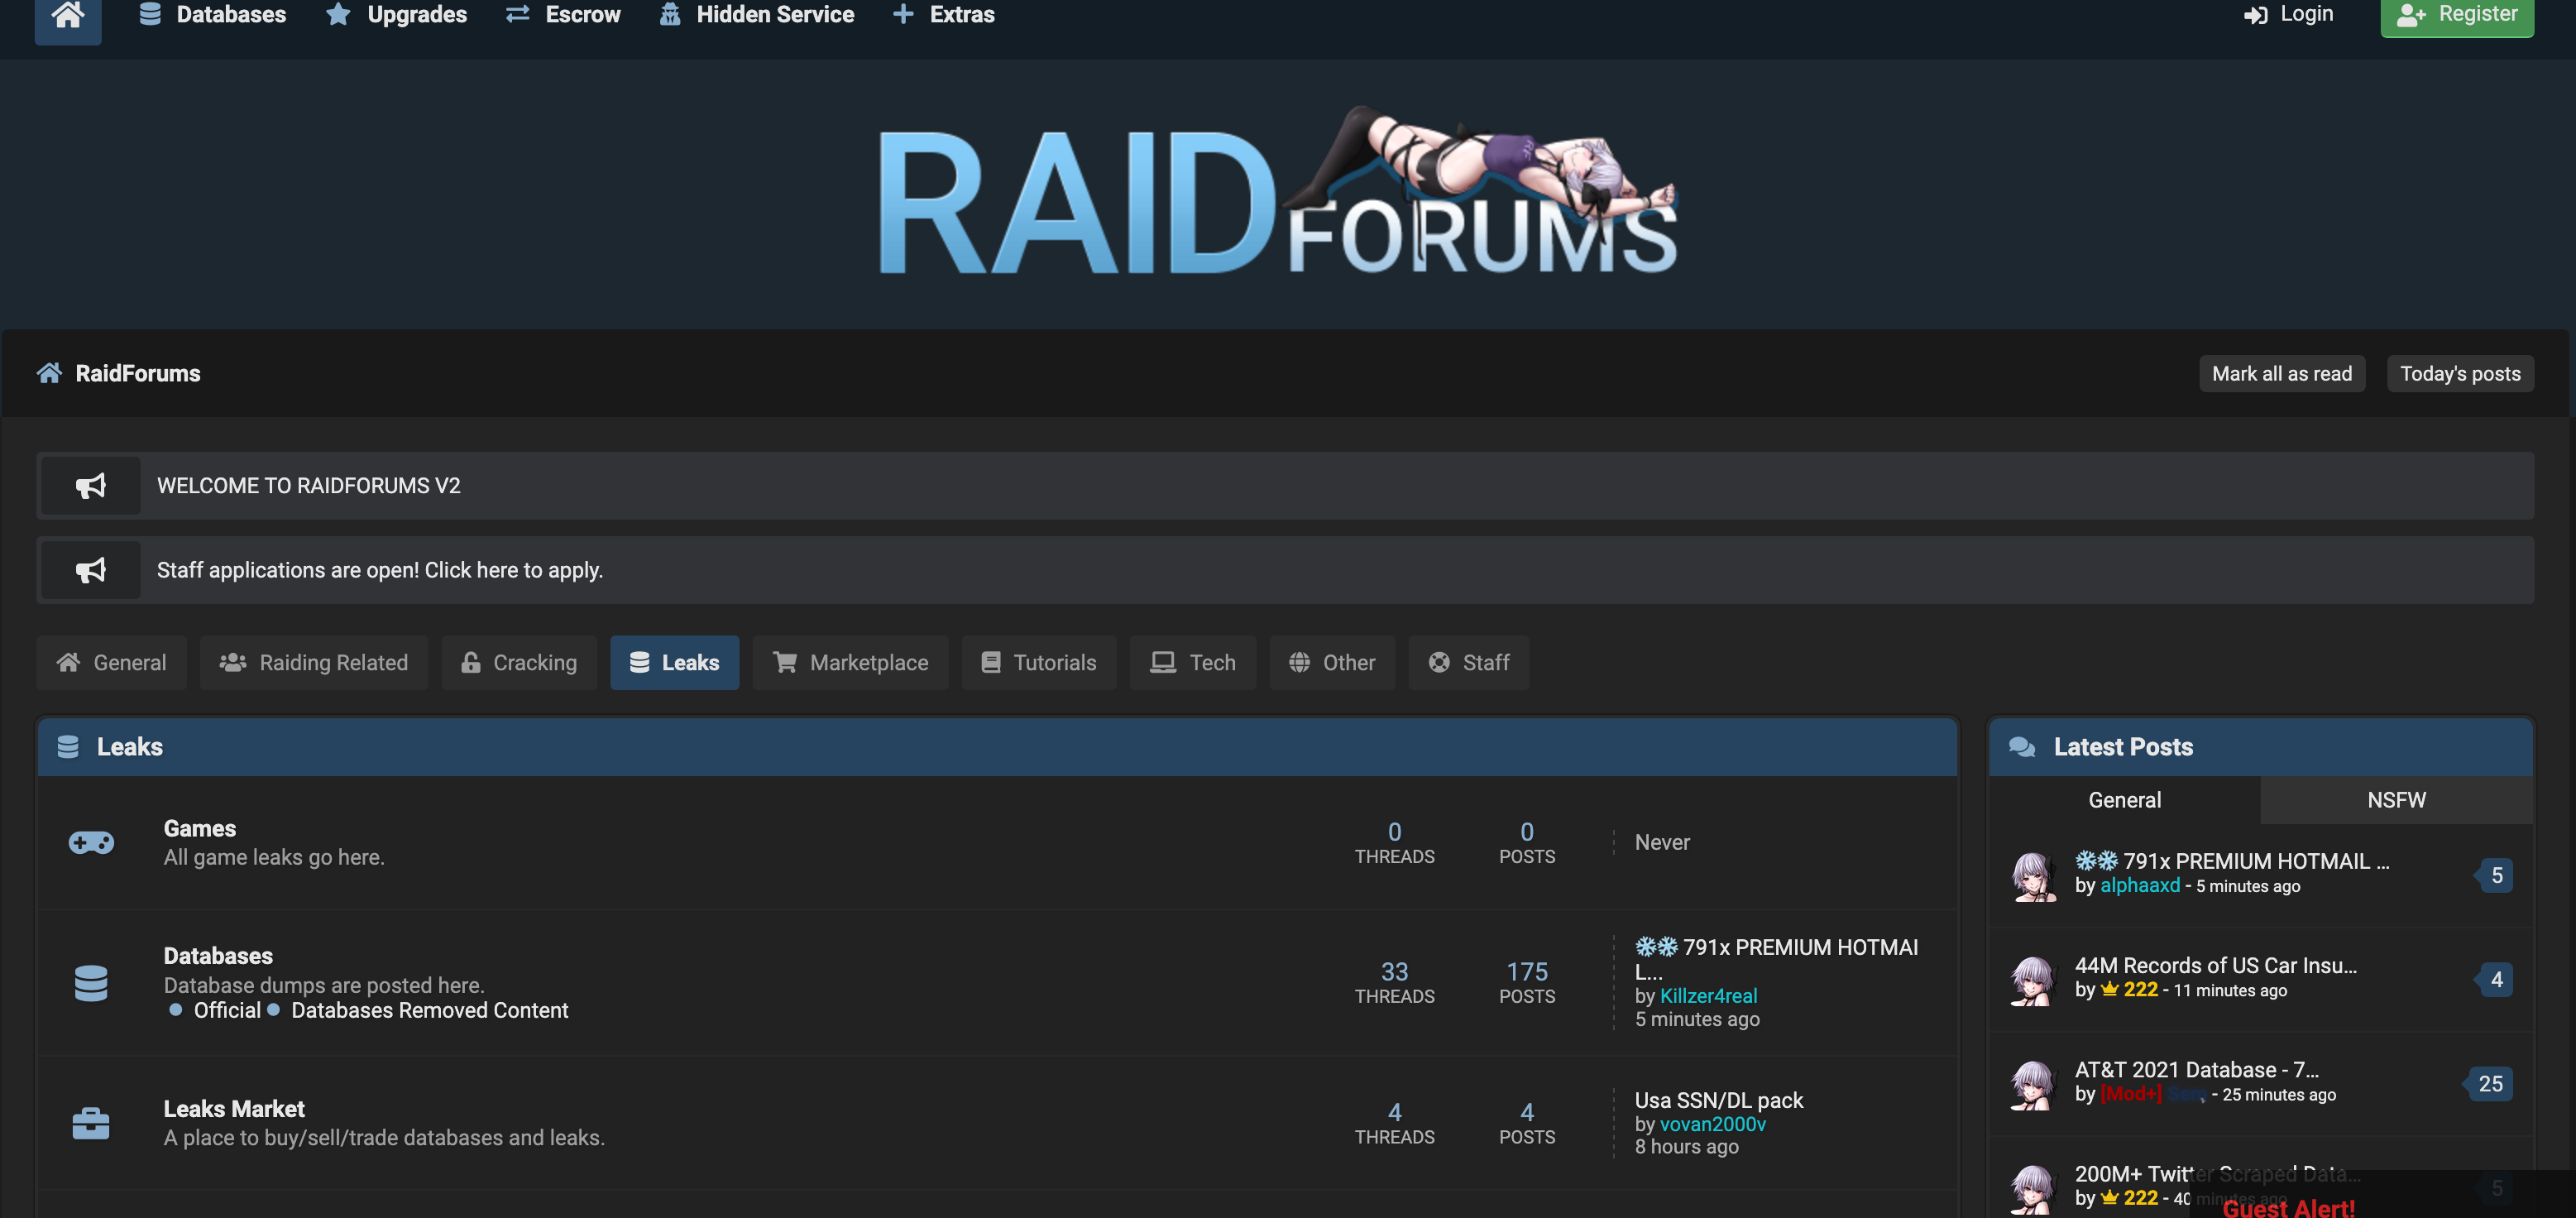Select the Cracking category tab
Image resolution: width=2576 pixels, height=1218 pixels.
[x=518, y=662]
